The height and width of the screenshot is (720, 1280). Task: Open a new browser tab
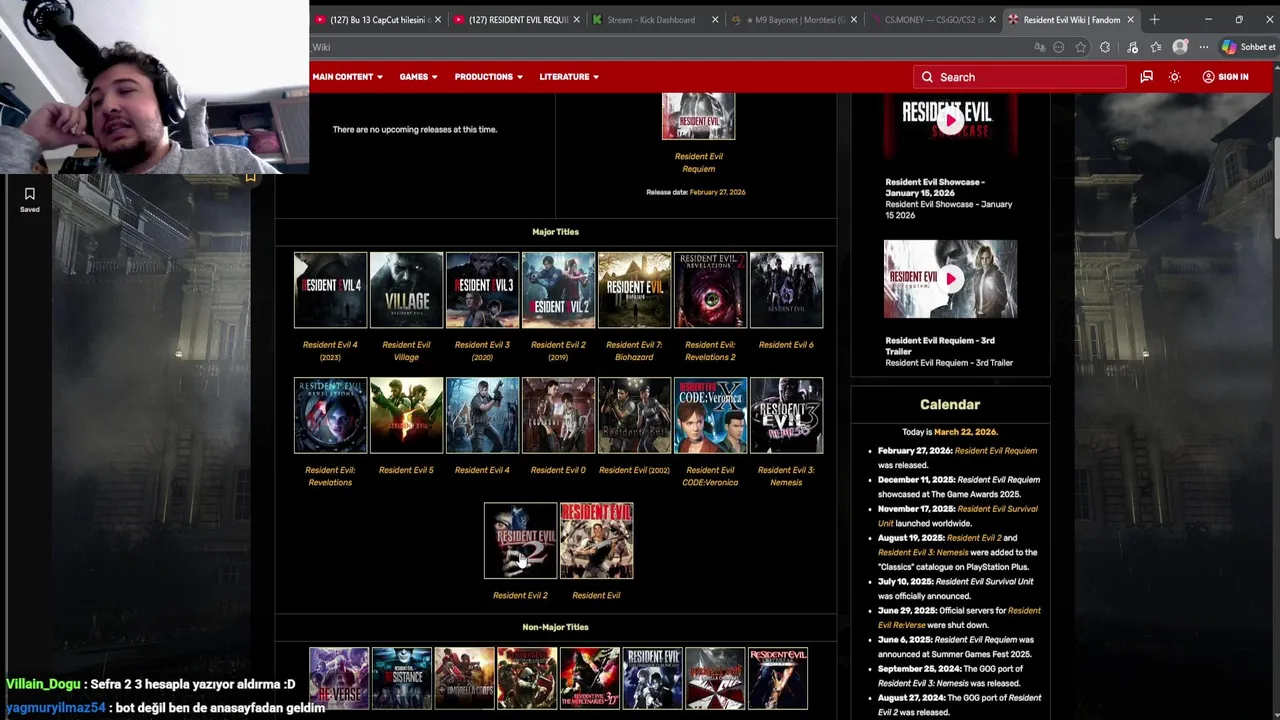(x=1154, y=19)
